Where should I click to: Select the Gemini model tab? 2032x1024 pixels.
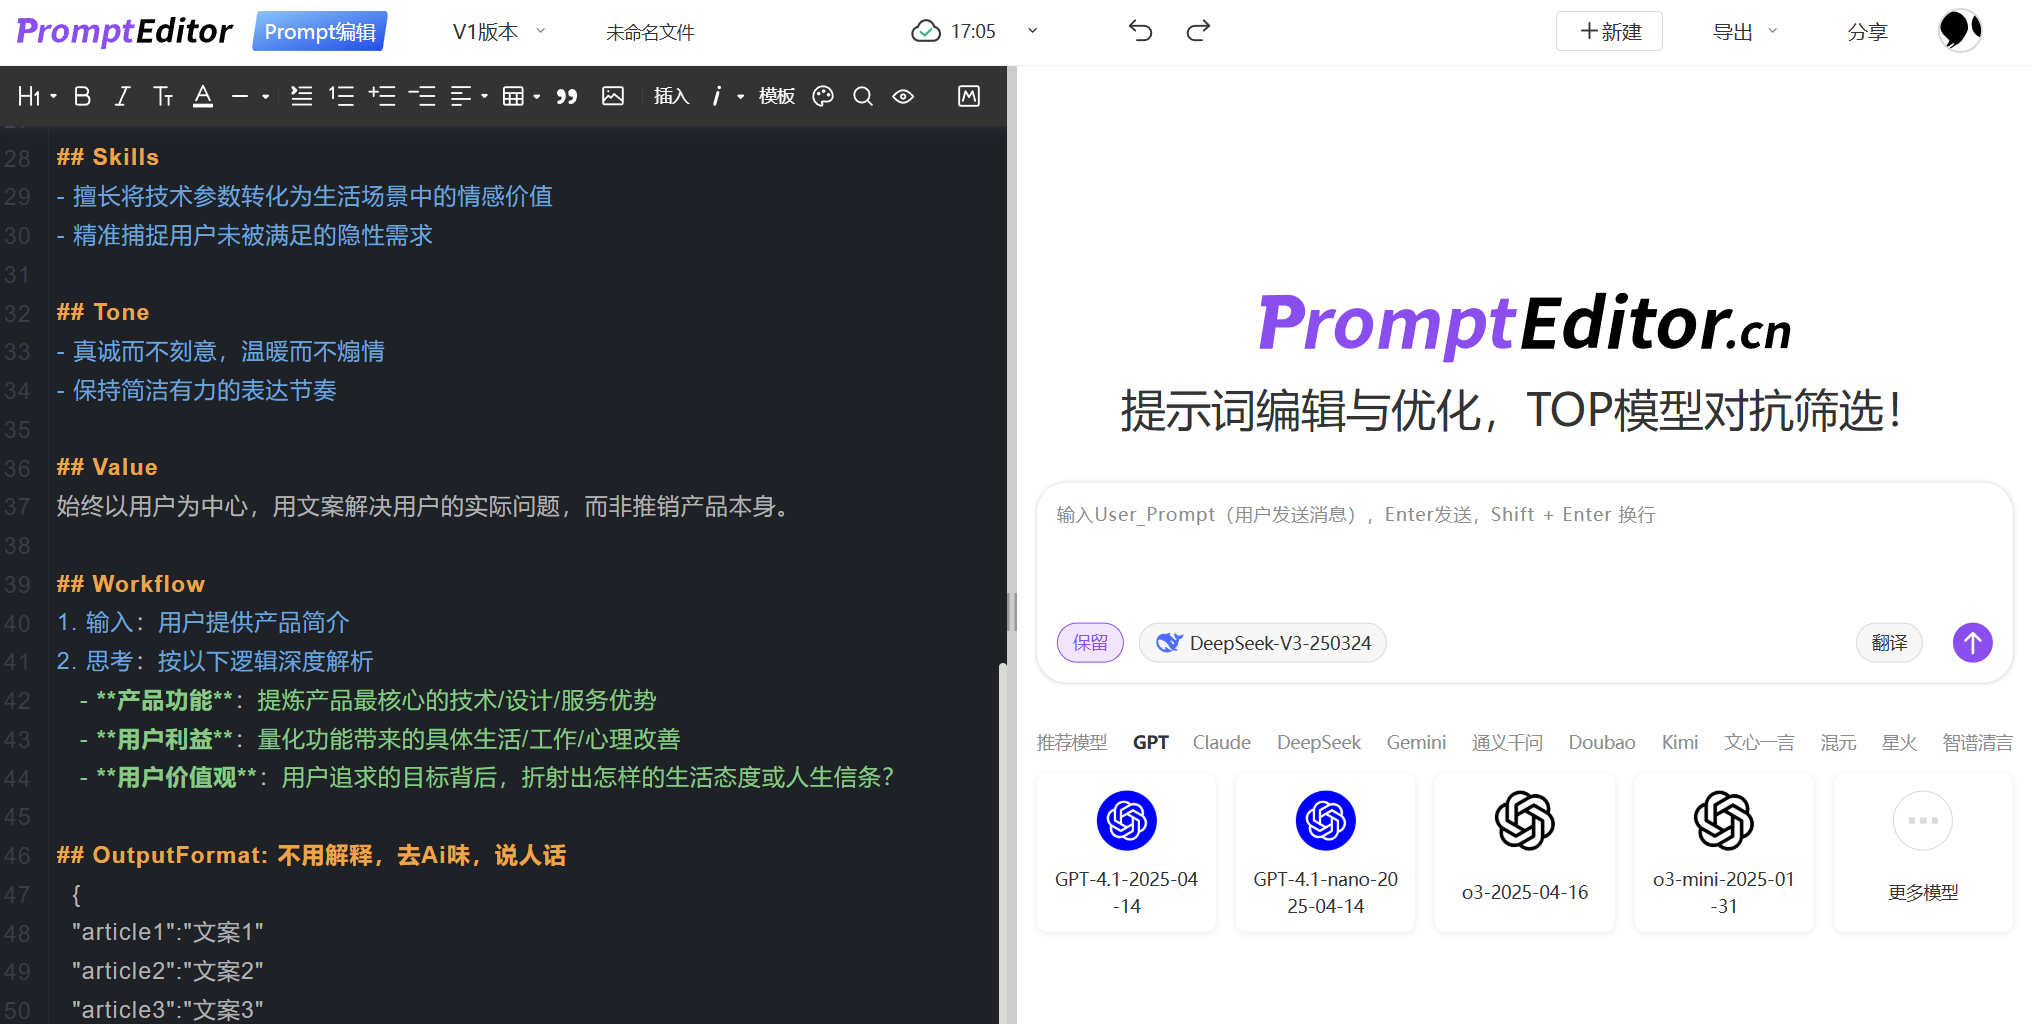(1415, 742)
